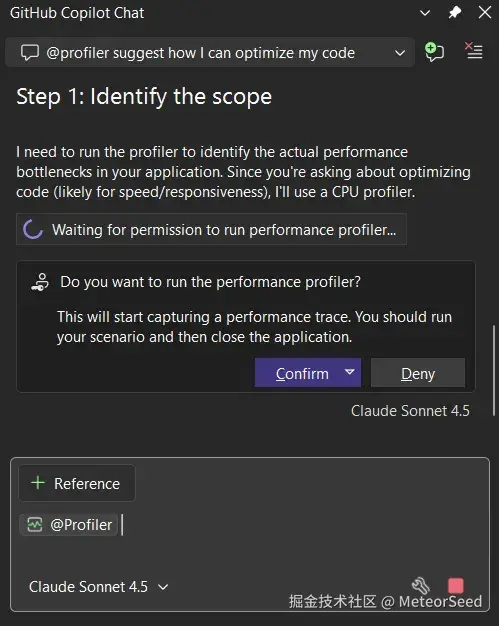Select the @Profiler agent chip
499x626 pixels.
click(x=69, y=525)
